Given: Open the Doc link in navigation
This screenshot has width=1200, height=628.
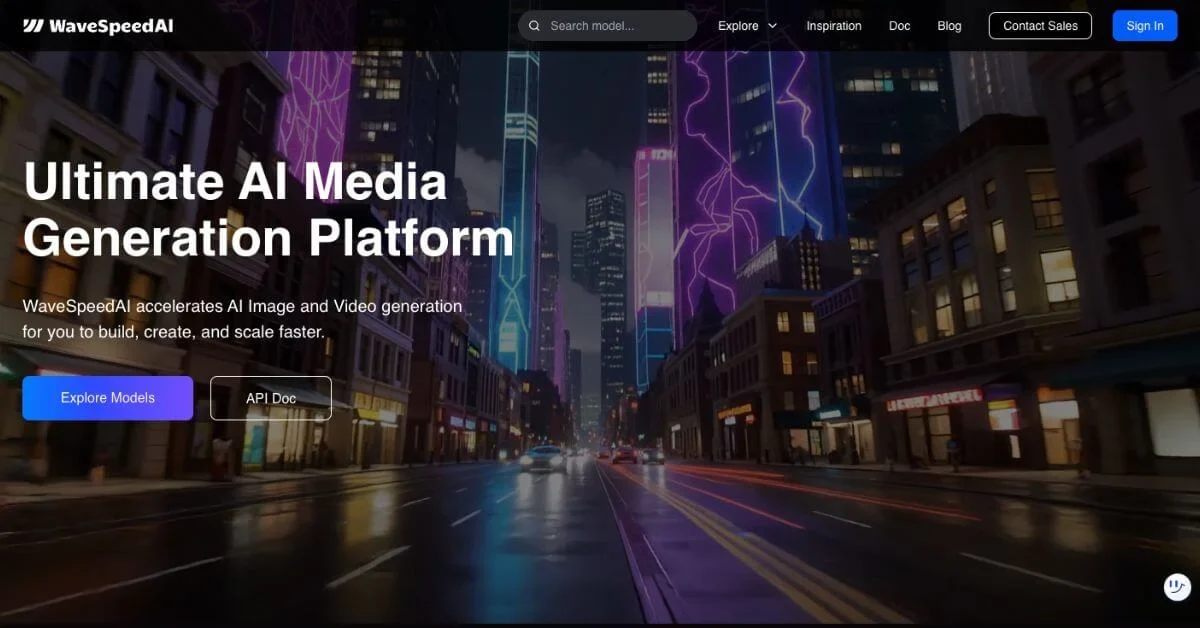Looking at the screenshot, I should [899, 26].
